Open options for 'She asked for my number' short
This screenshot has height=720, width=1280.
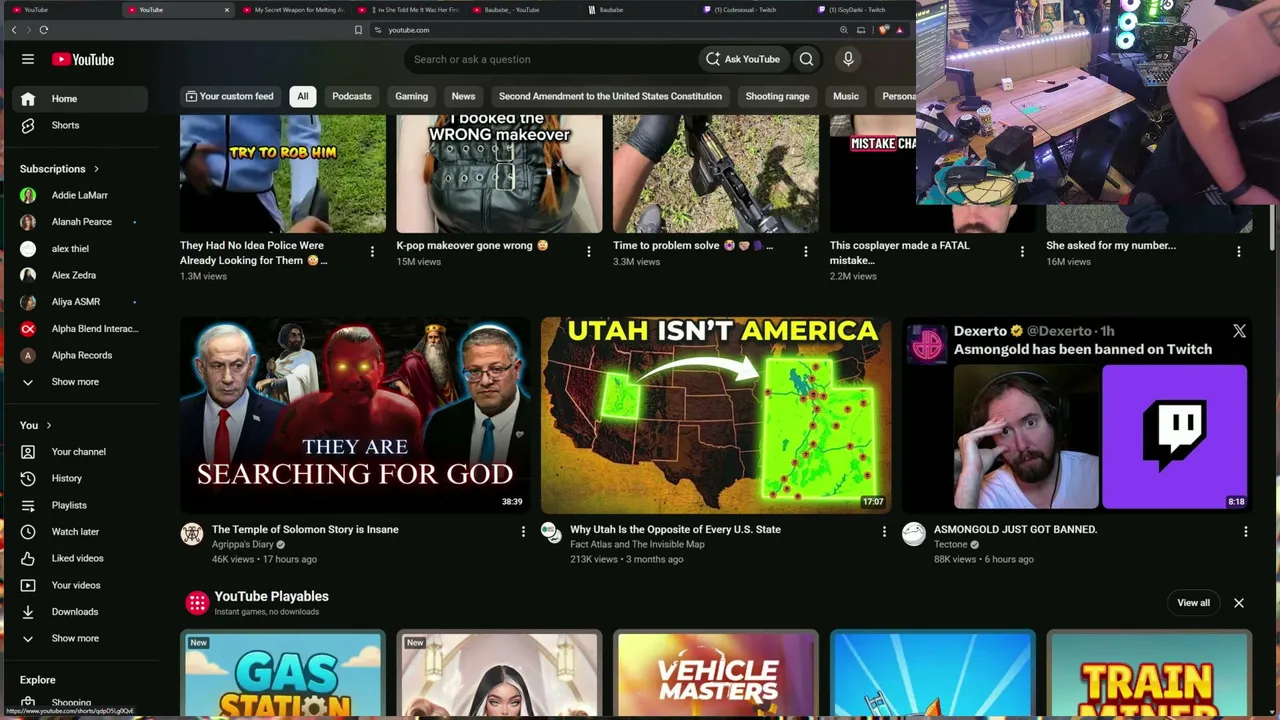[x=1238, y=252]
